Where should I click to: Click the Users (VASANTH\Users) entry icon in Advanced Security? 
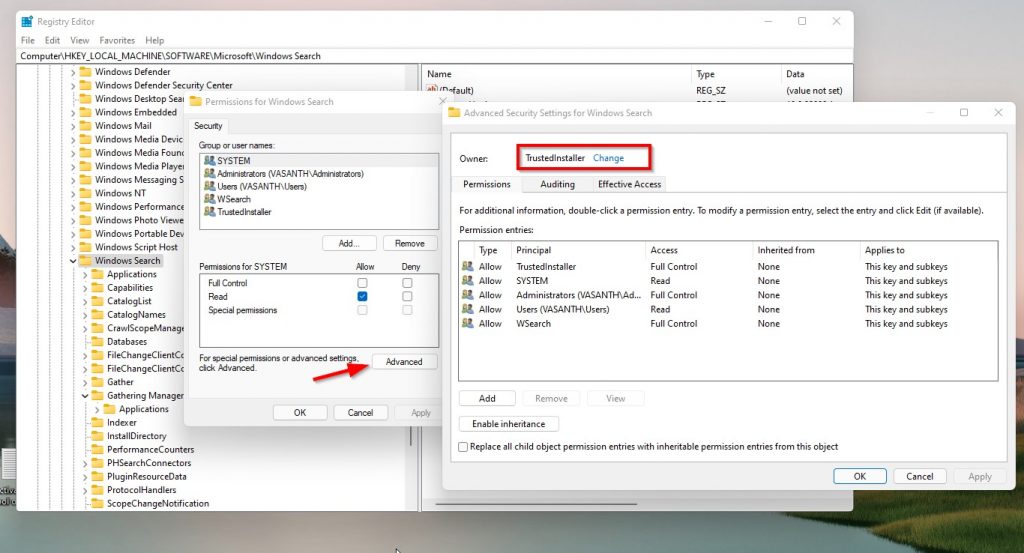click(468, 309)
